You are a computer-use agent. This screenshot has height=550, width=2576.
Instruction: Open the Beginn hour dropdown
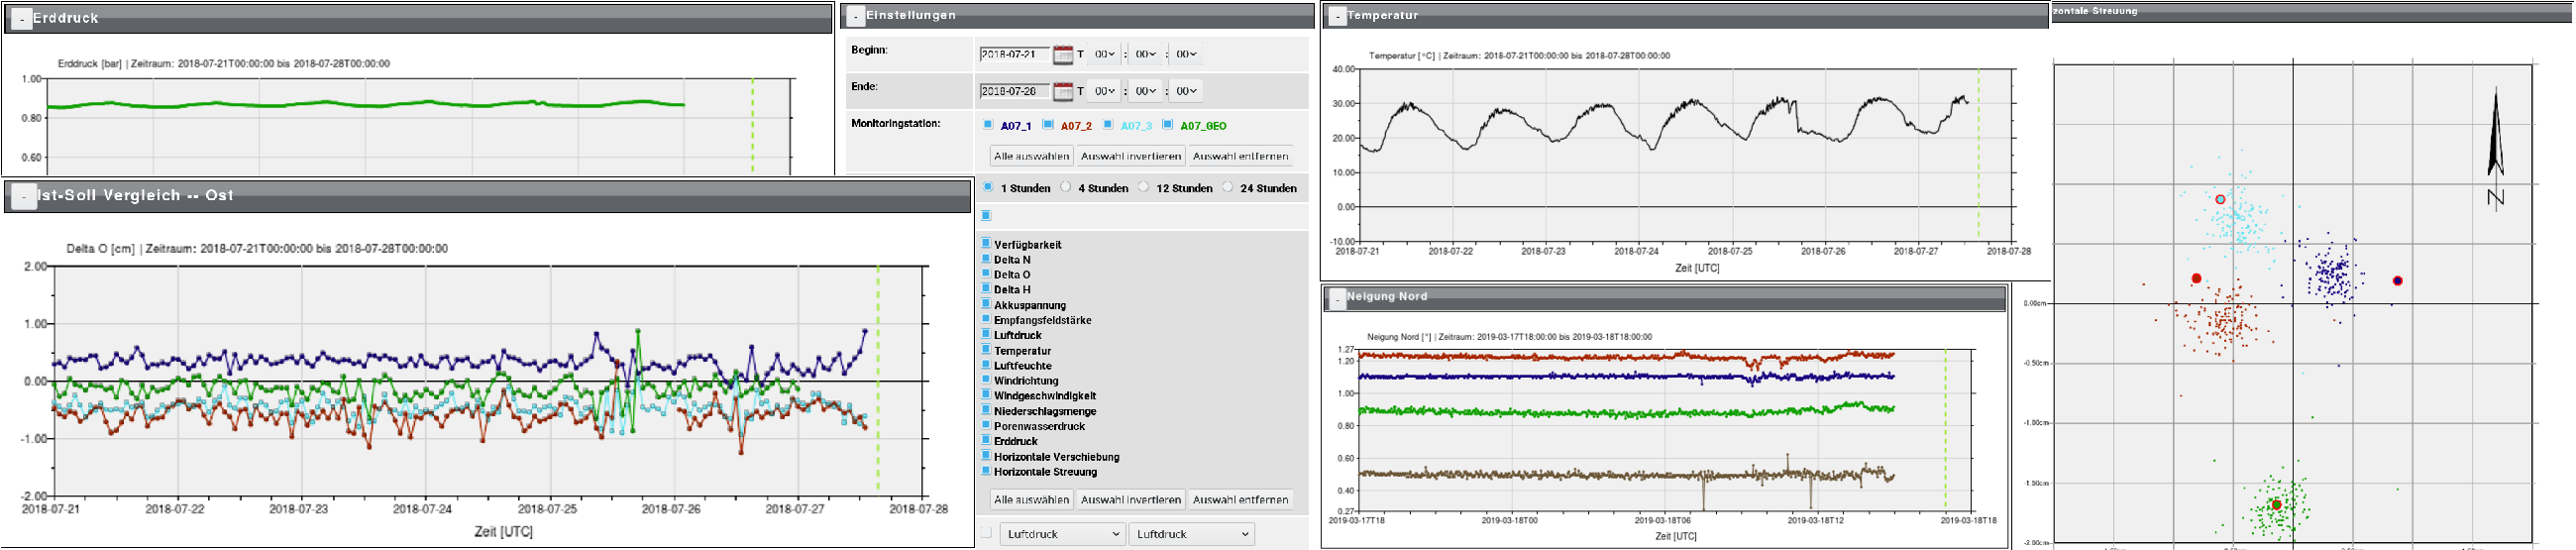click(1104, 55)
